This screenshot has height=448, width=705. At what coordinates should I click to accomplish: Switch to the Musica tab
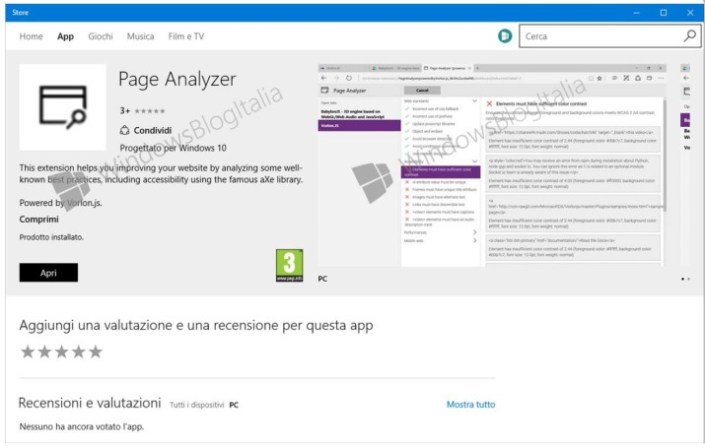pyautogui.click(x=140, y=36)
